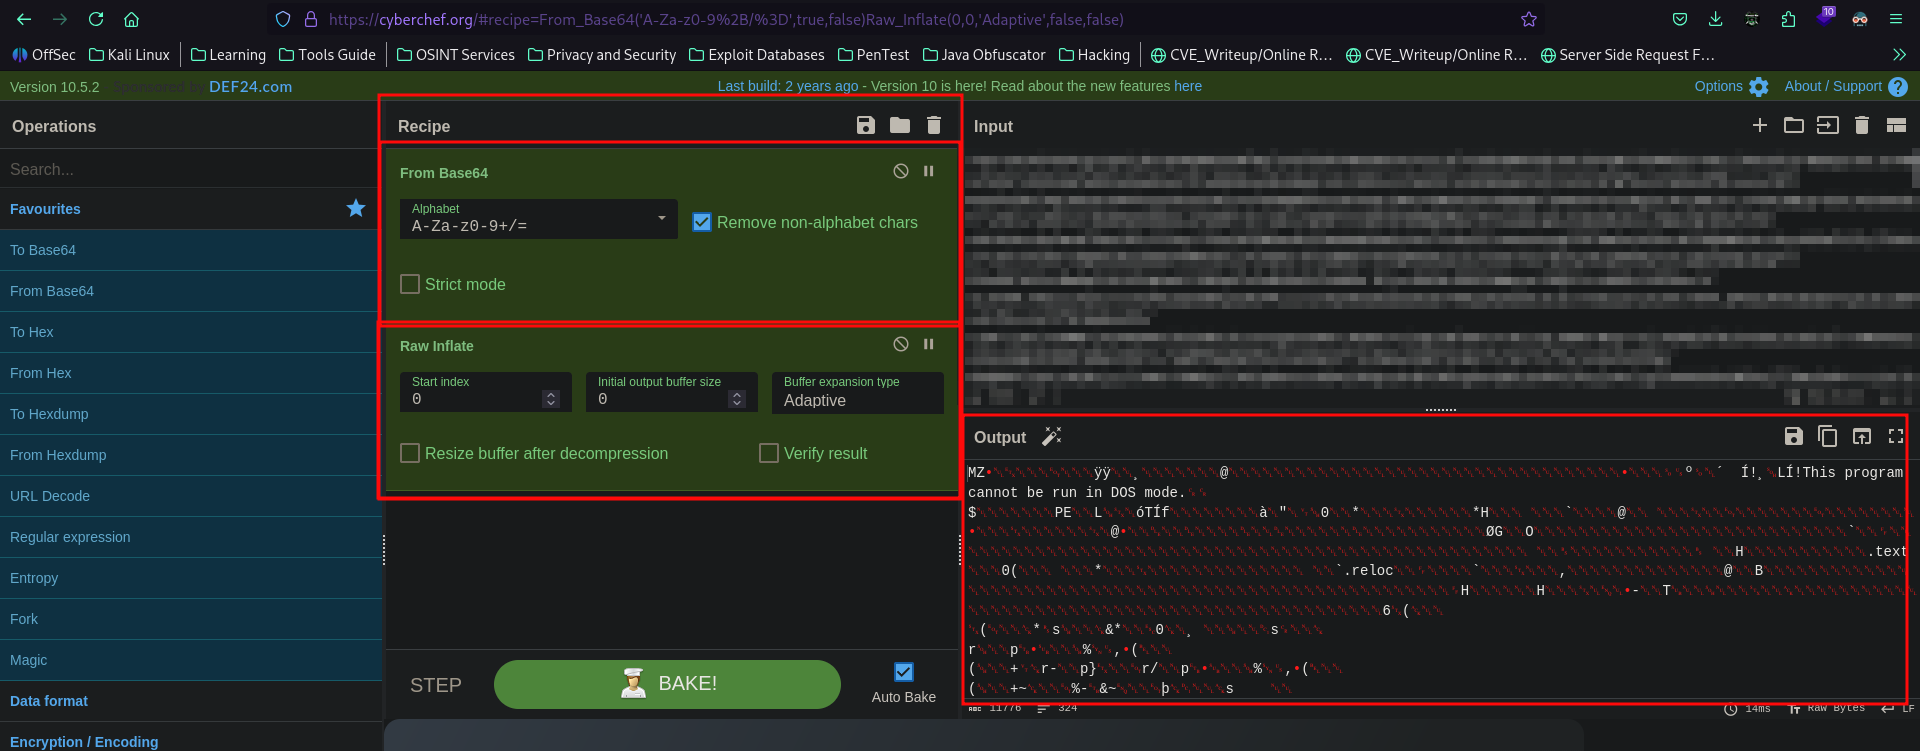
Task: Clear the recipe using the trash icon
Action: click(x=934, y=125)
